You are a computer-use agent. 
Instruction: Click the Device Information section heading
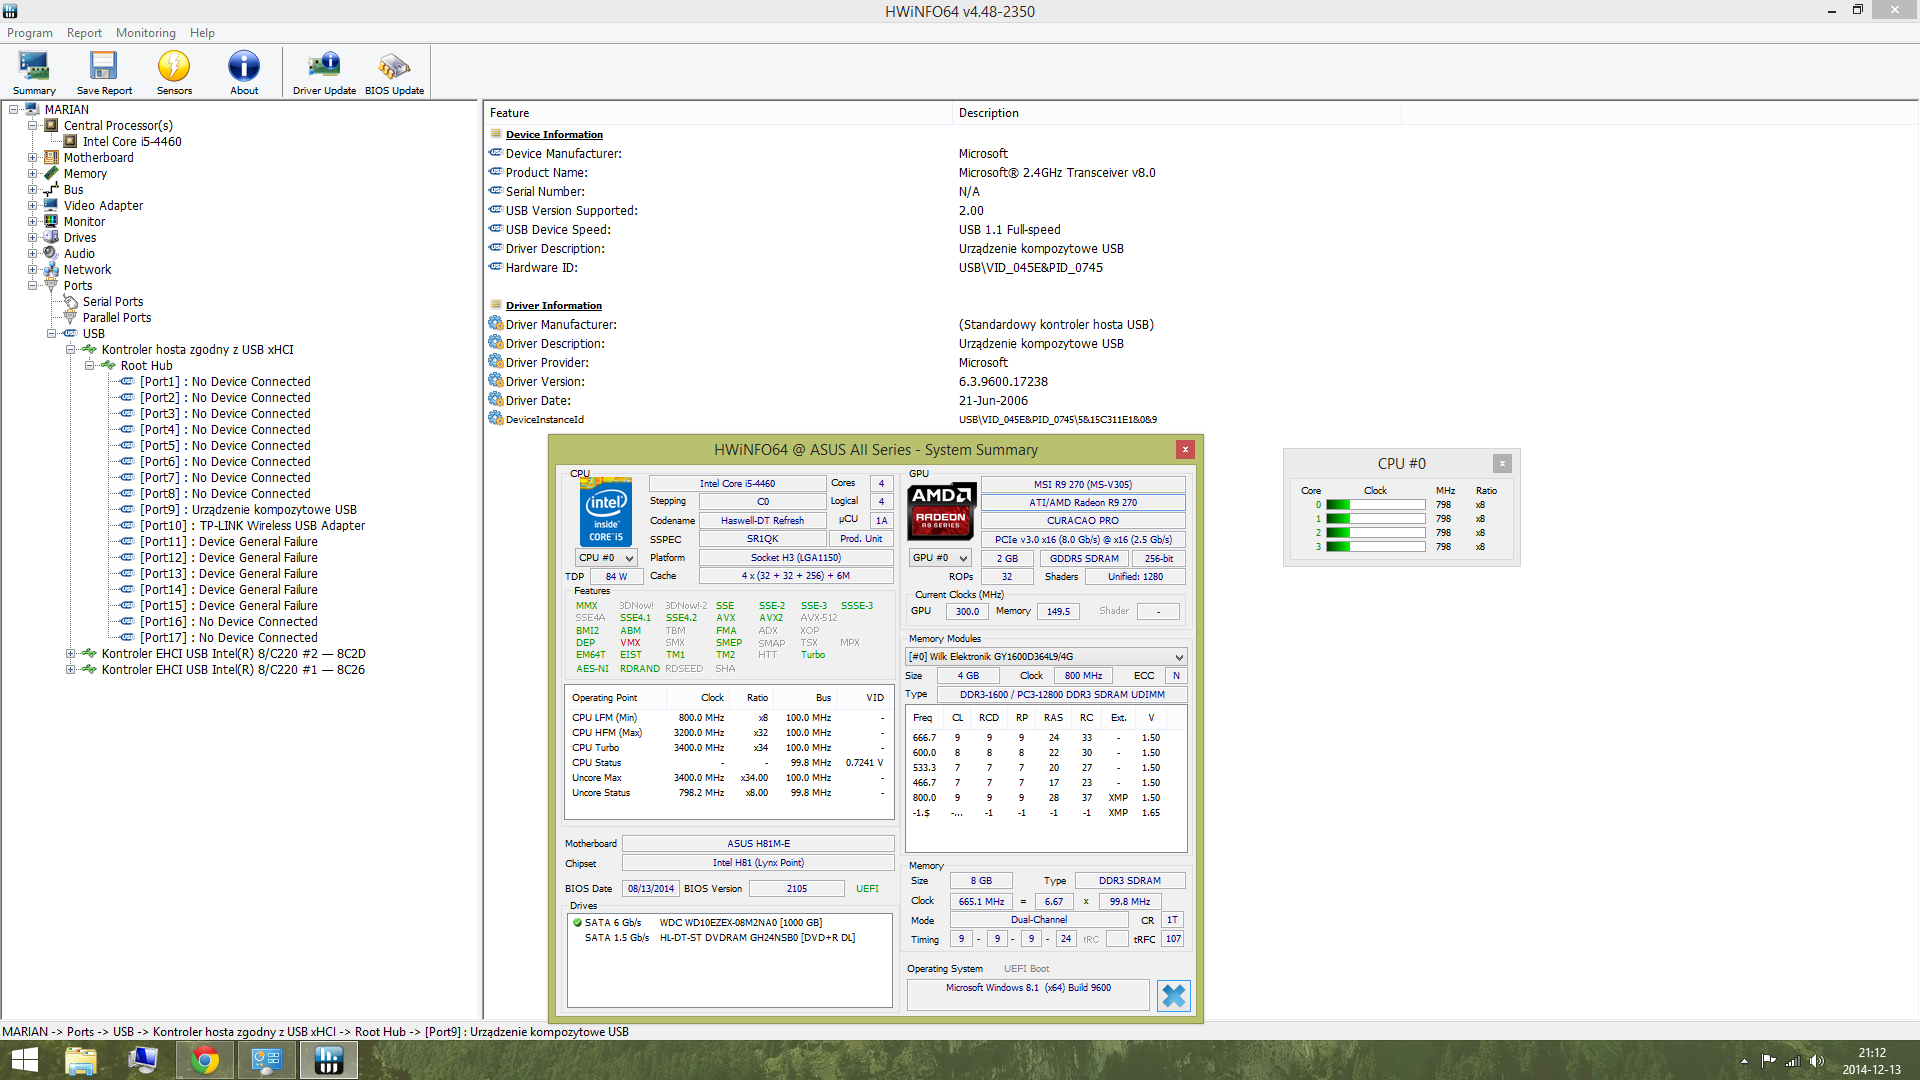click(x=554, y=135)
